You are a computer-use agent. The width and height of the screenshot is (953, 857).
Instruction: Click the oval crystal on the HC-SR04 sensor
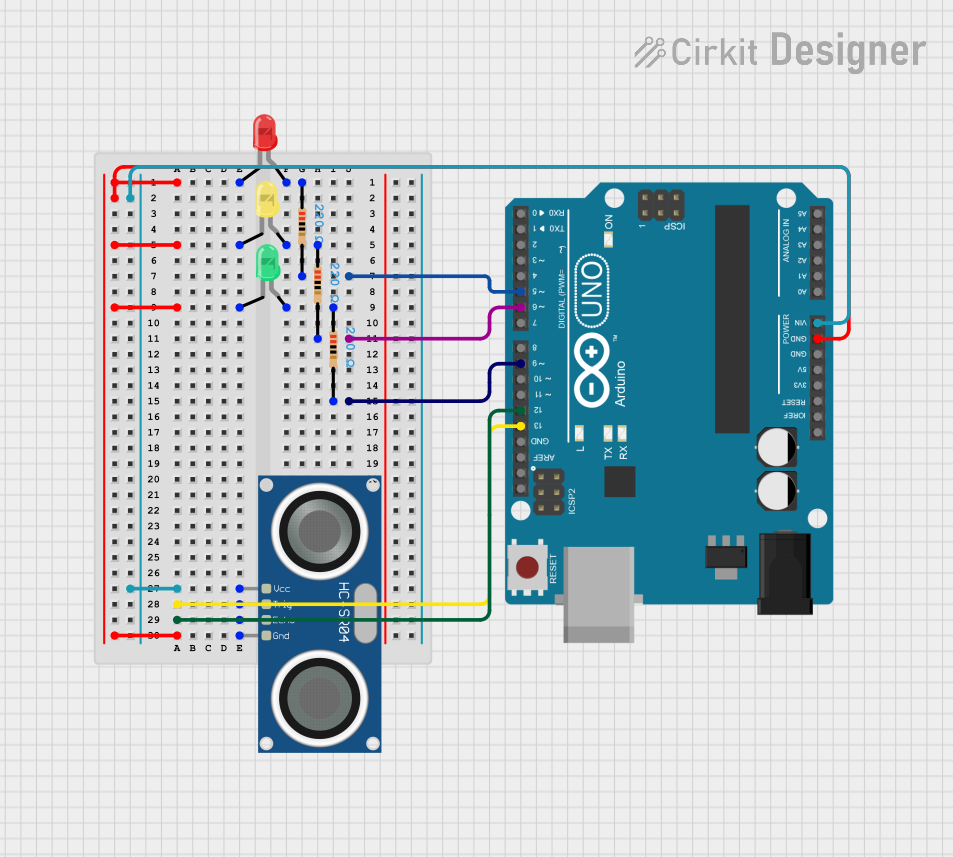(x=365, y=613)
